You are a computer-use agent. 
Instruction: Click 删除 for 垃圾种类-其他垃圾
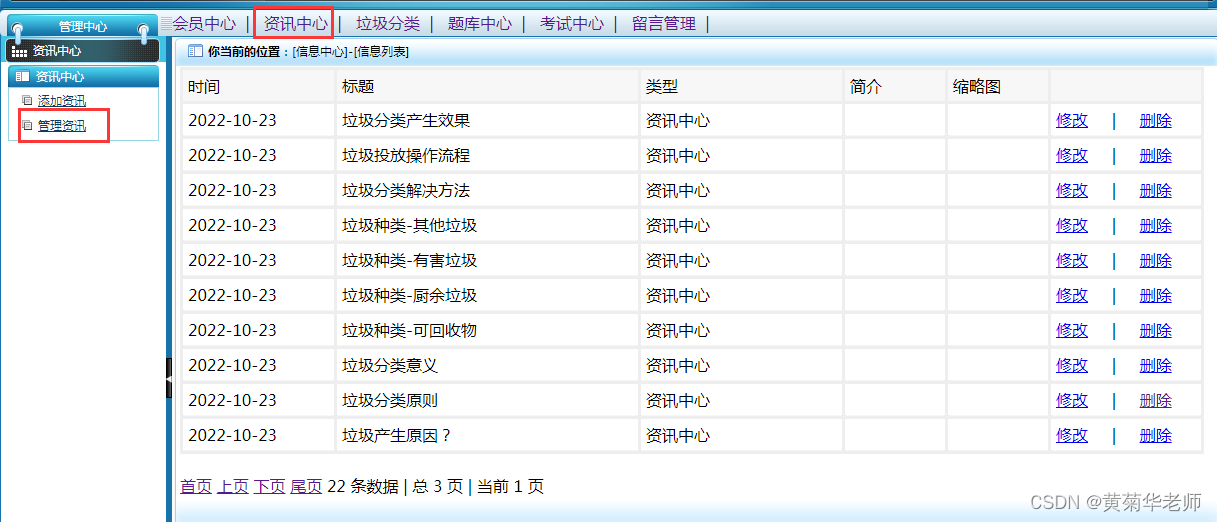pyautogui.click(x=1155, y=225)
